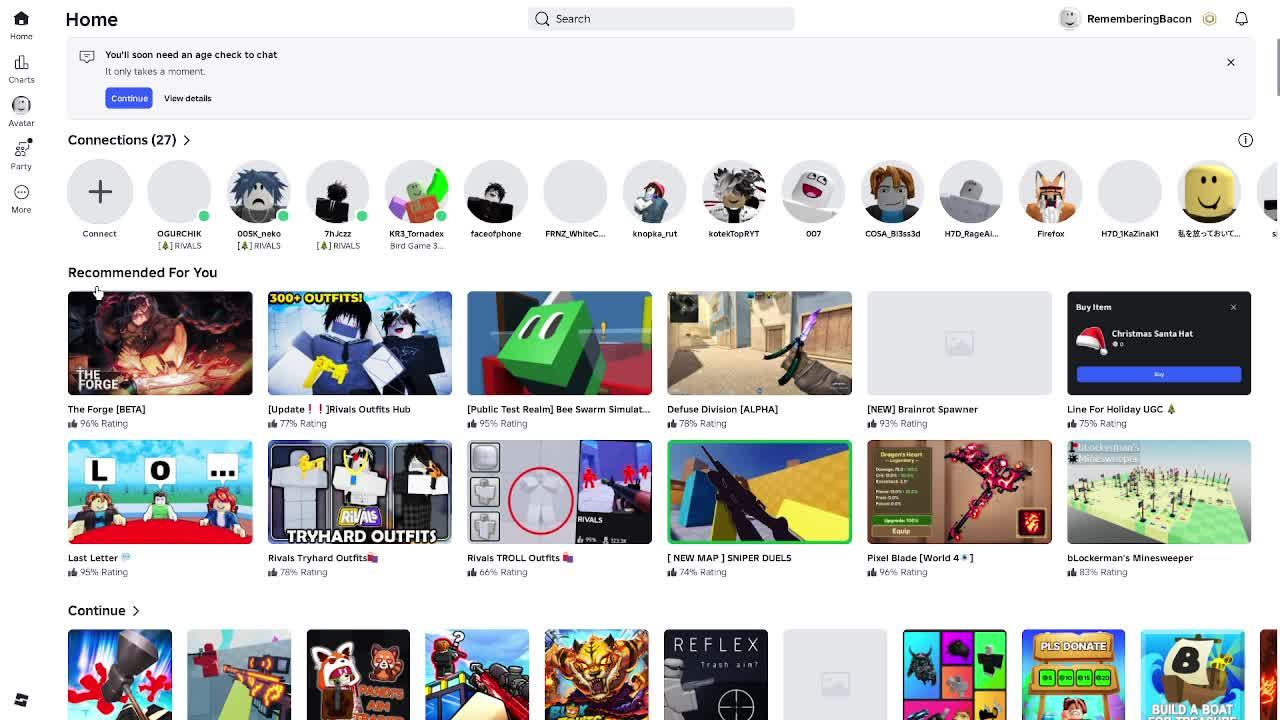This screenshot has width=1280, height=720.
Task: Open the Robux balance icon
Action: click(1209, 19)
